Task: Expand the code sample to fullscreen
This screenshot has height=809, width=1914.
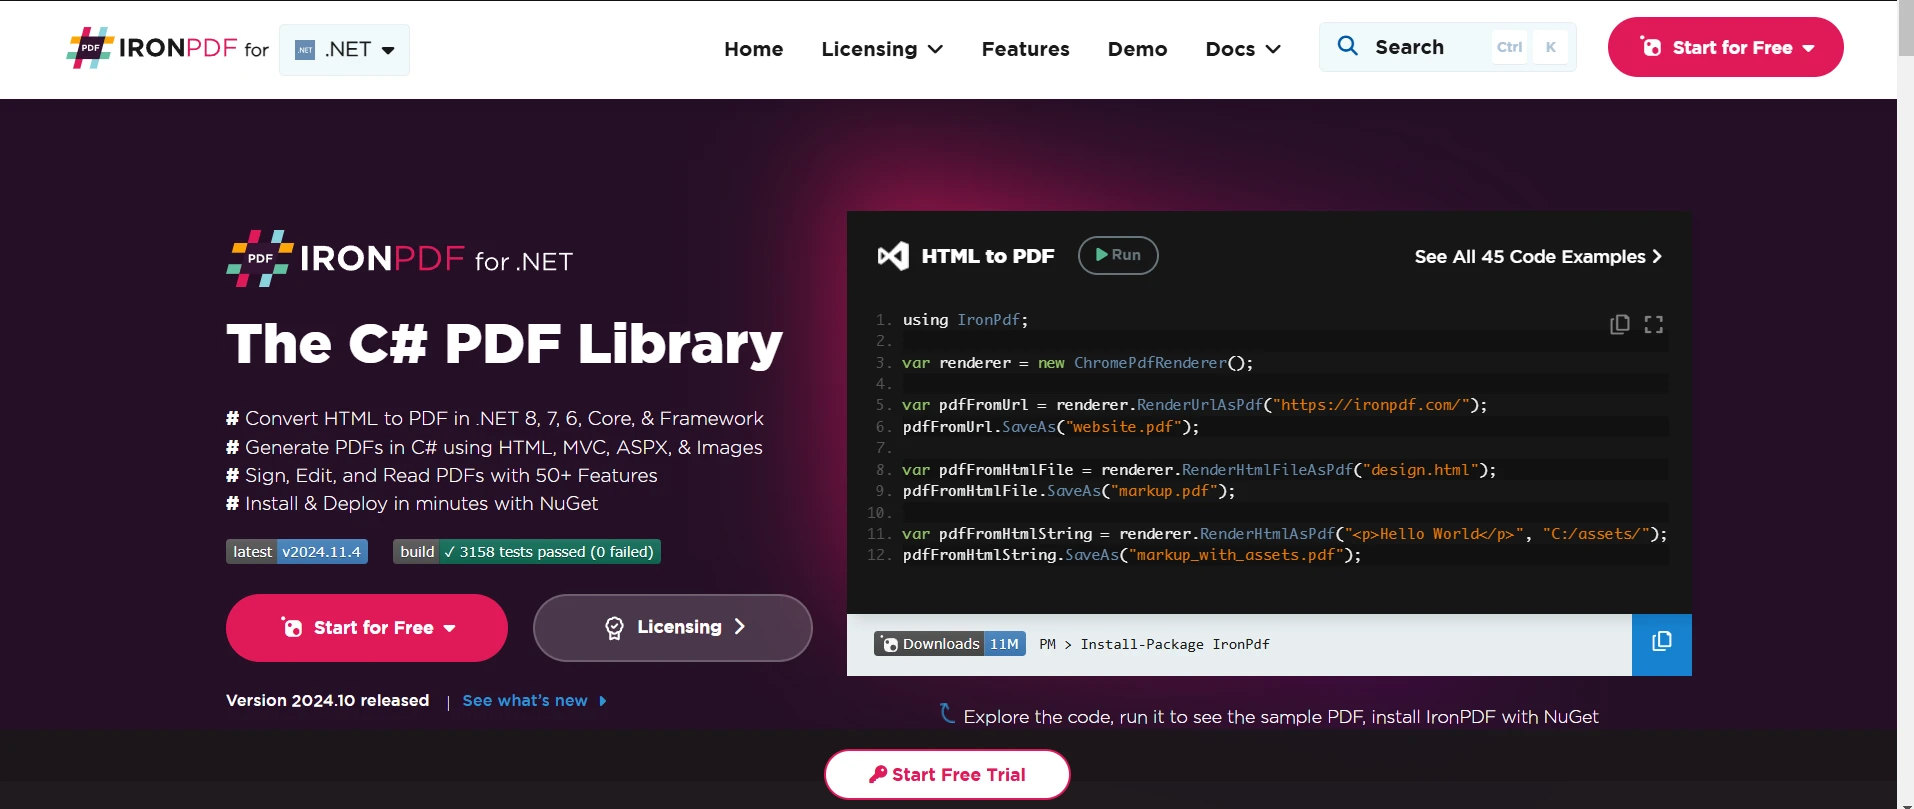Action: pyautogui.click(x=1654, y=324)
